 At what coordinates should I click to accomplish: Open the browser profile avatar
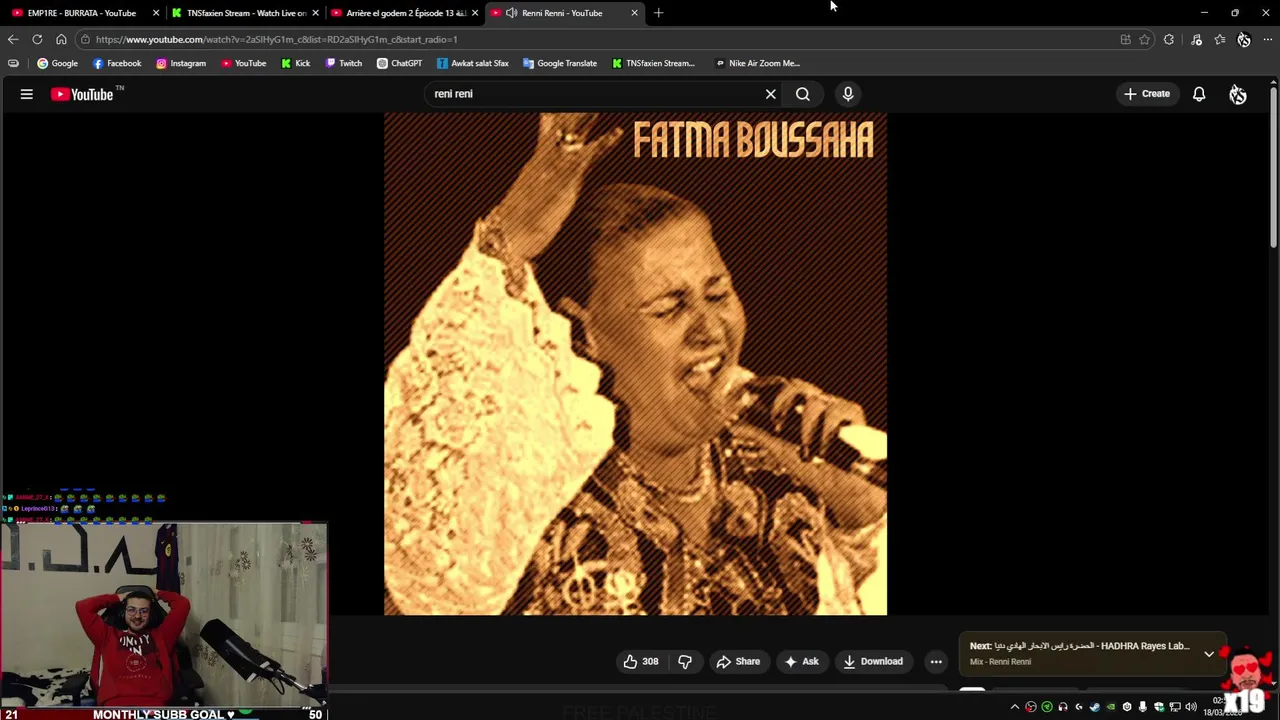(x=1244, y=39)
